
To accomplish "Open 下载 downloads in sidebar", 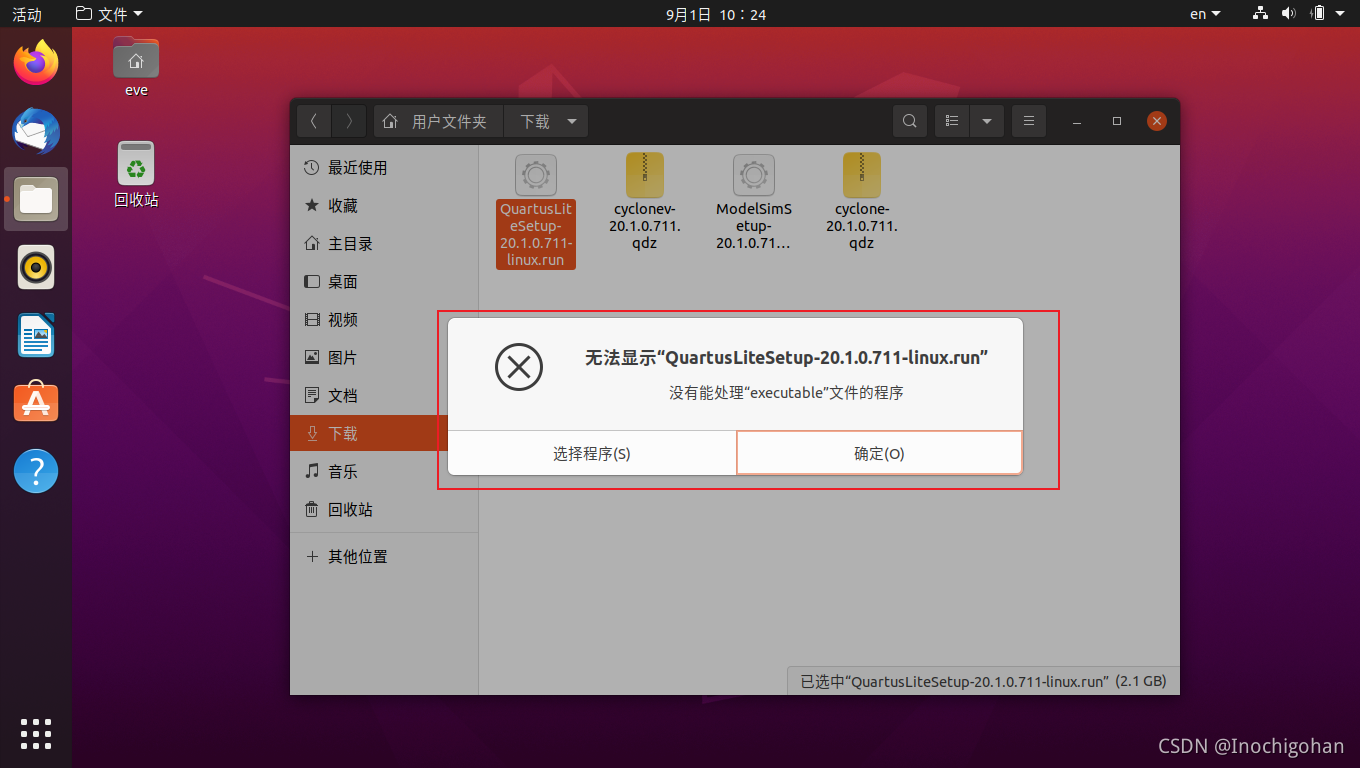I will [384, 434].
